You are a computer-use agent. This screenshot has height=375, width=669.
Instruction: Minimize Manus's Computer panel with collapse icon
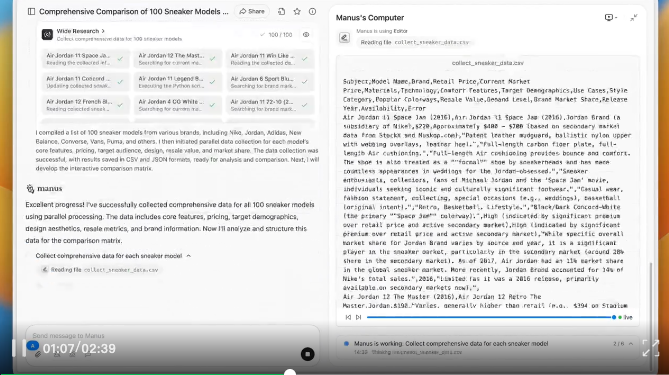634,17
